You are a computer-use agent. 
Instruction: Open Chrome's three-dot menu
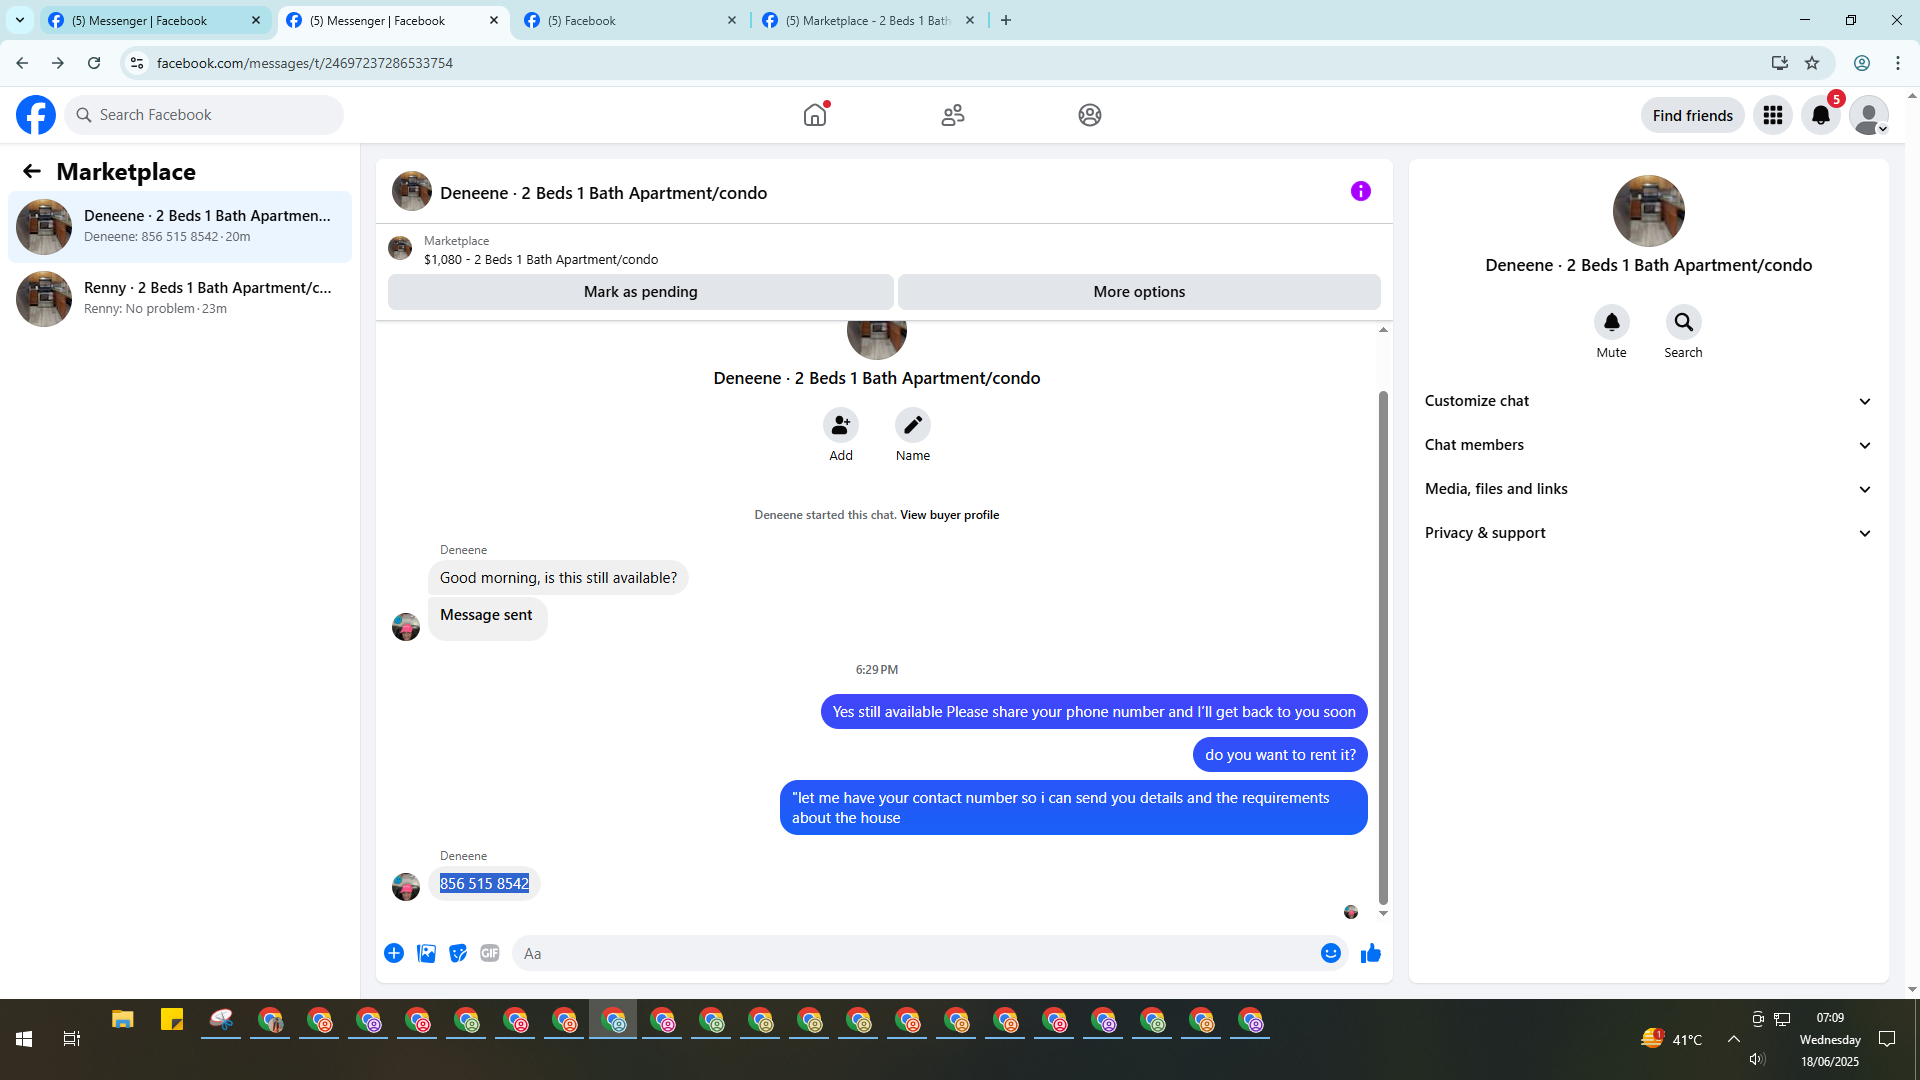pos(1898,63)
